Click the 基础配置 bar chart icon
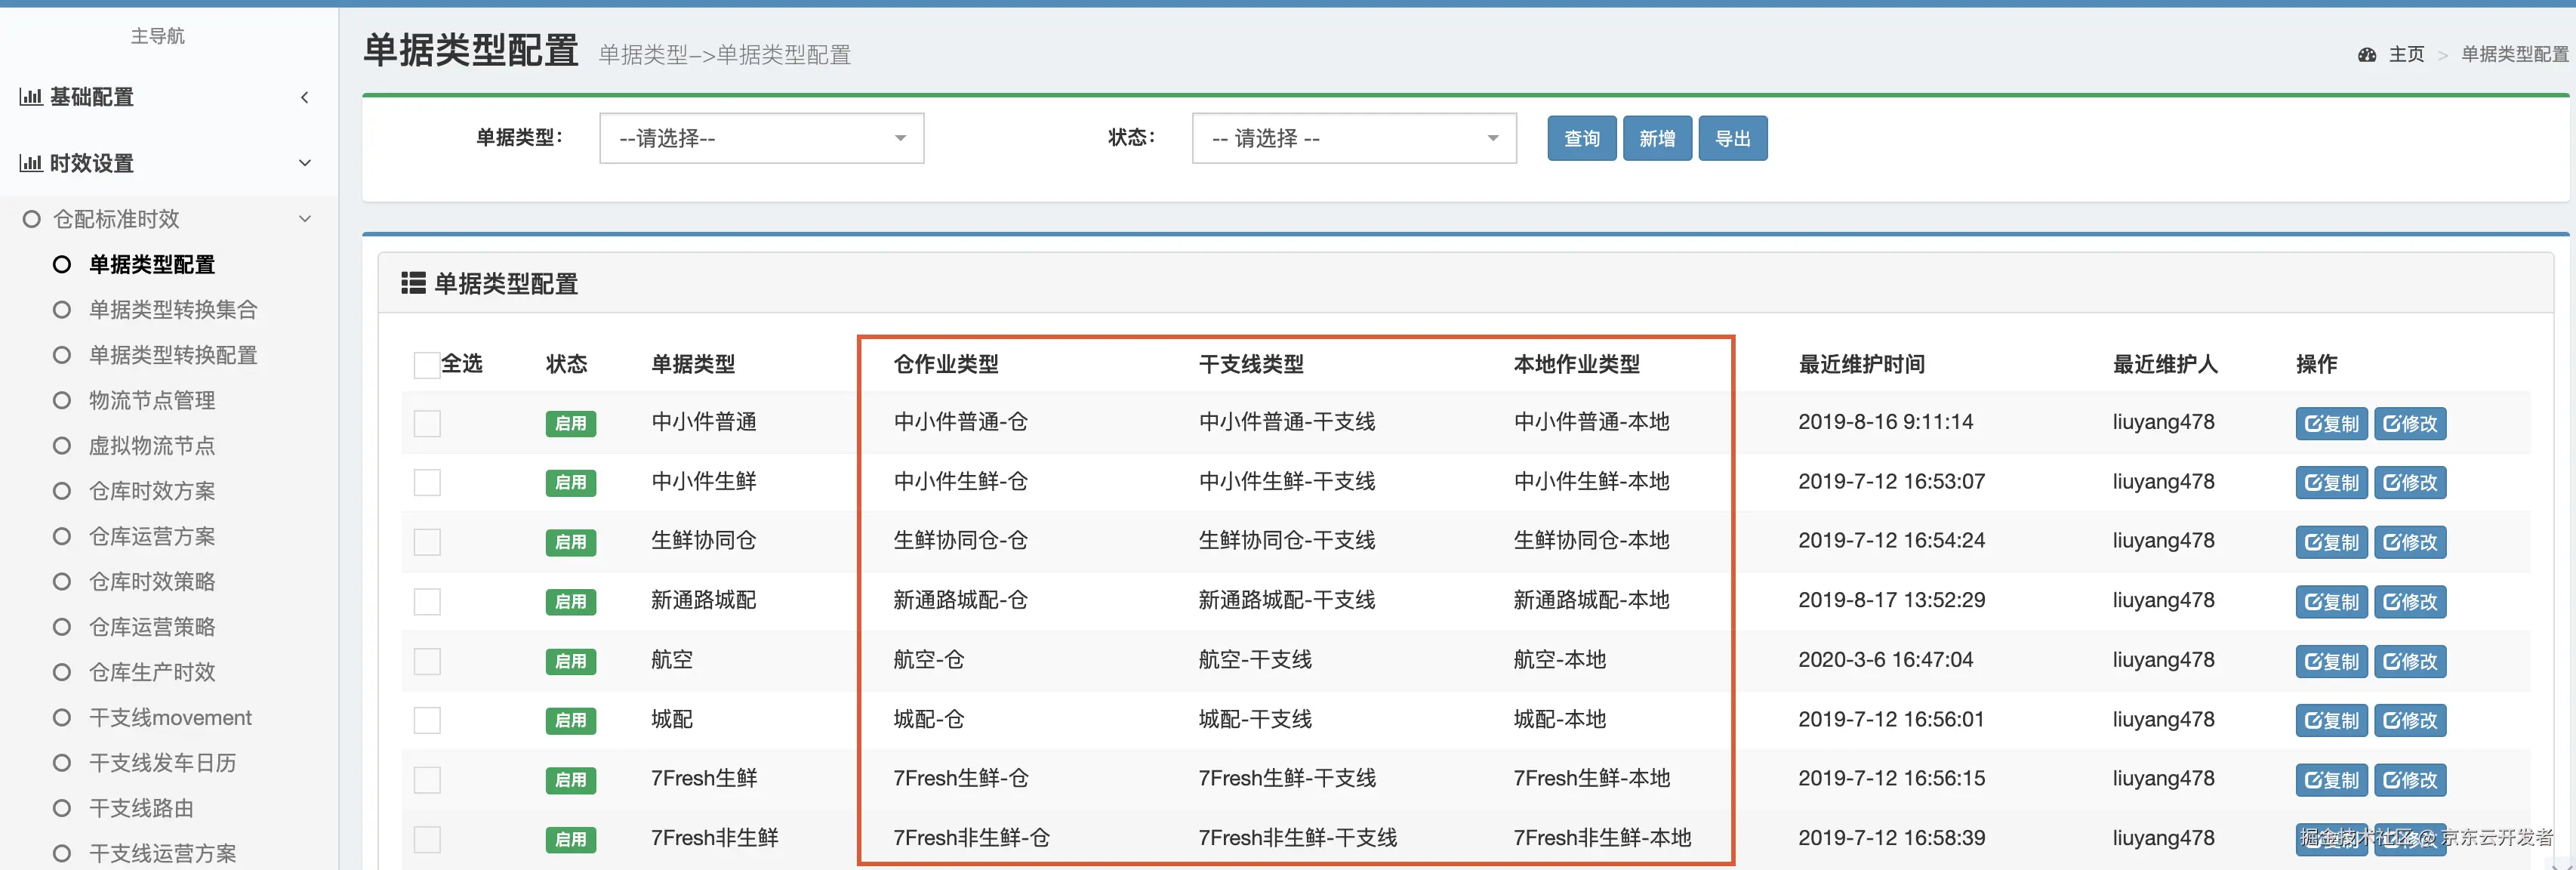Screen dimensions: 2576x870 31,97
